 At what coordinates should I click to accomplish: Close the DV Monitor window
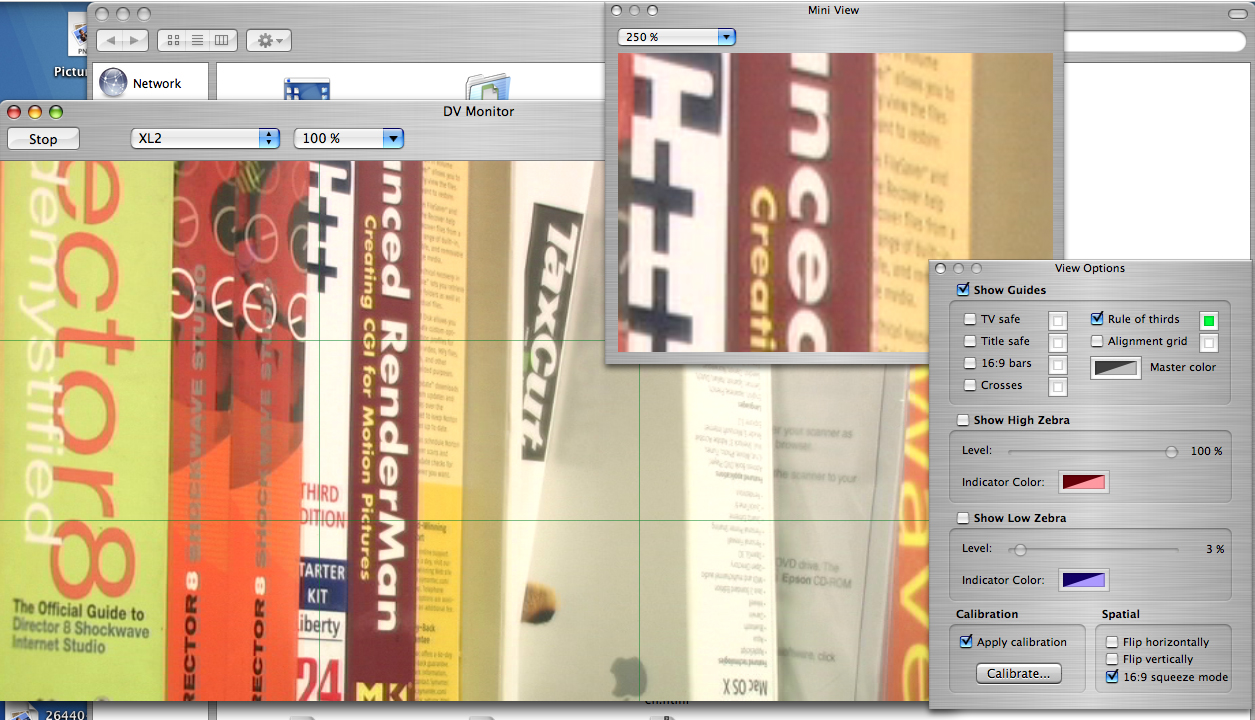point(14,111)
